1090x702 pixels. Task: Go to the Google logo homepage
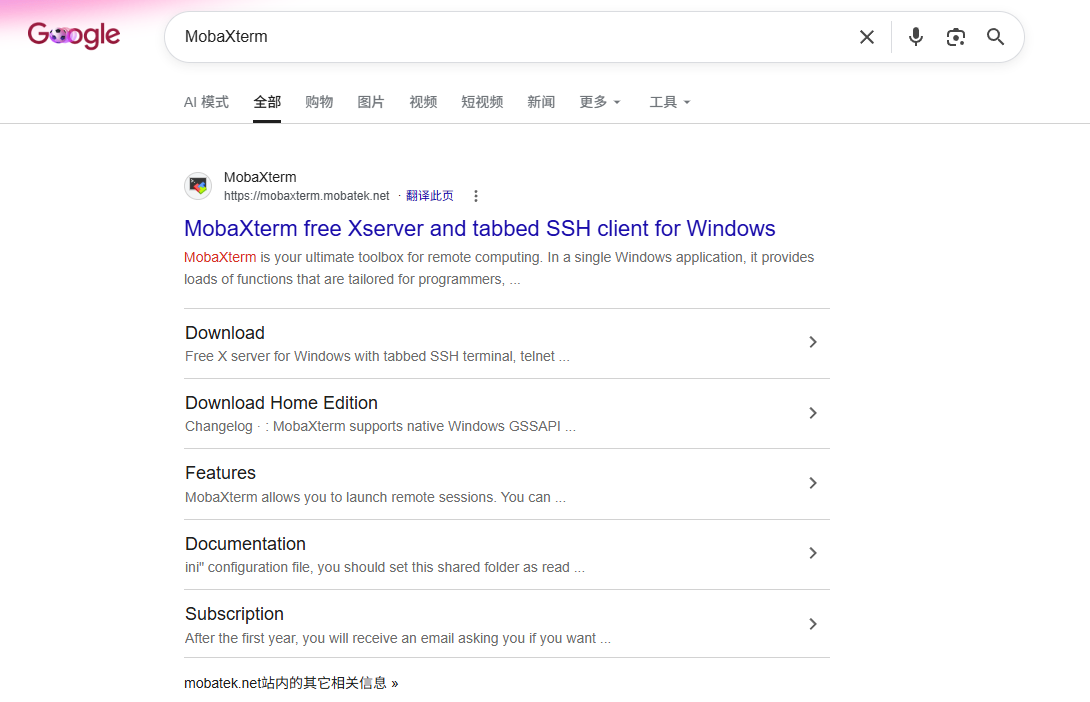coord(74,35)
